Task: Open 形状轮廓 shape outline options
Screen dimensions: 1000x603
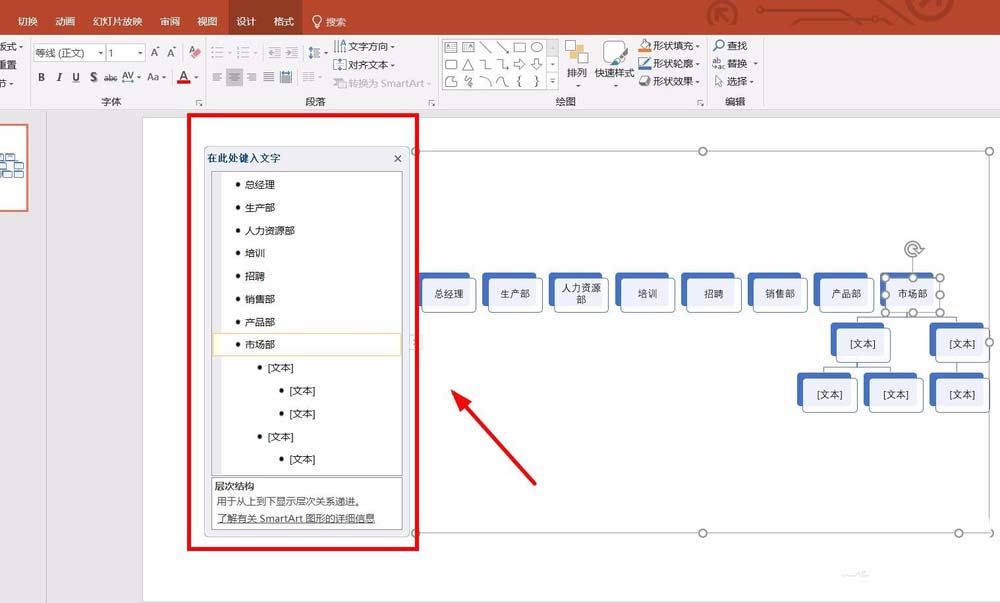Action: (669, 64)
